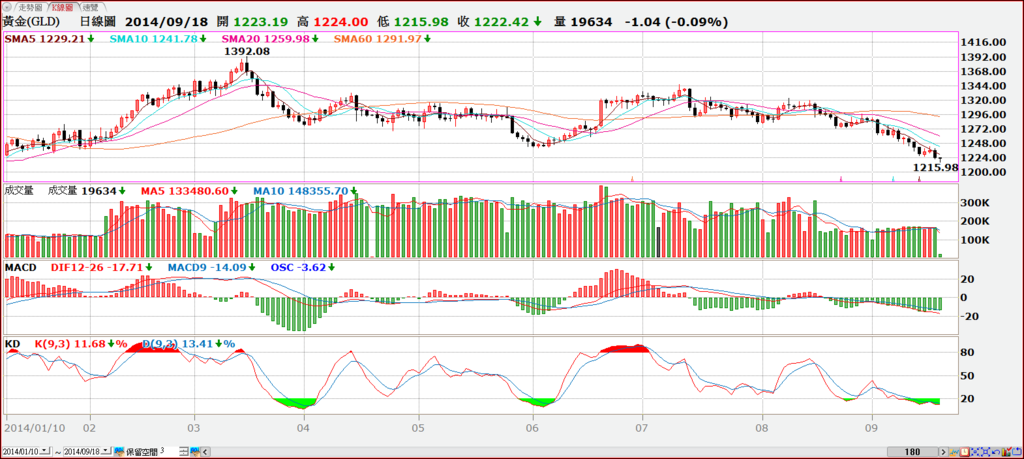The height and width of the screenshot is (459, 1024).
Task: Click the export share icon
Action: click(x=1016, y=452)
